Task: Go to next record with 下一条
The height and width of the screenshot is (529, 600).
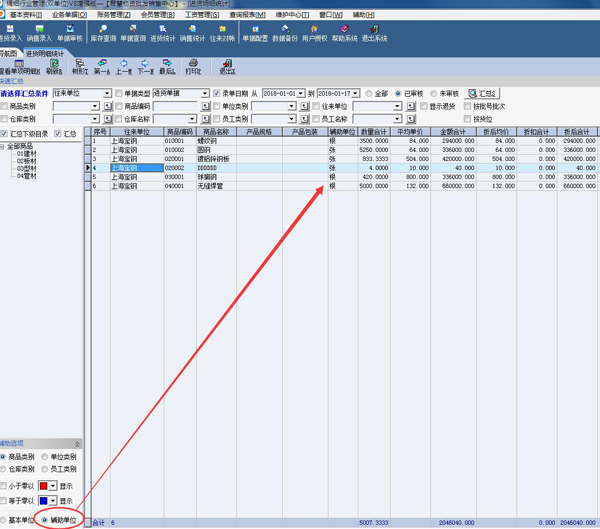Action: tap(146, 67)
